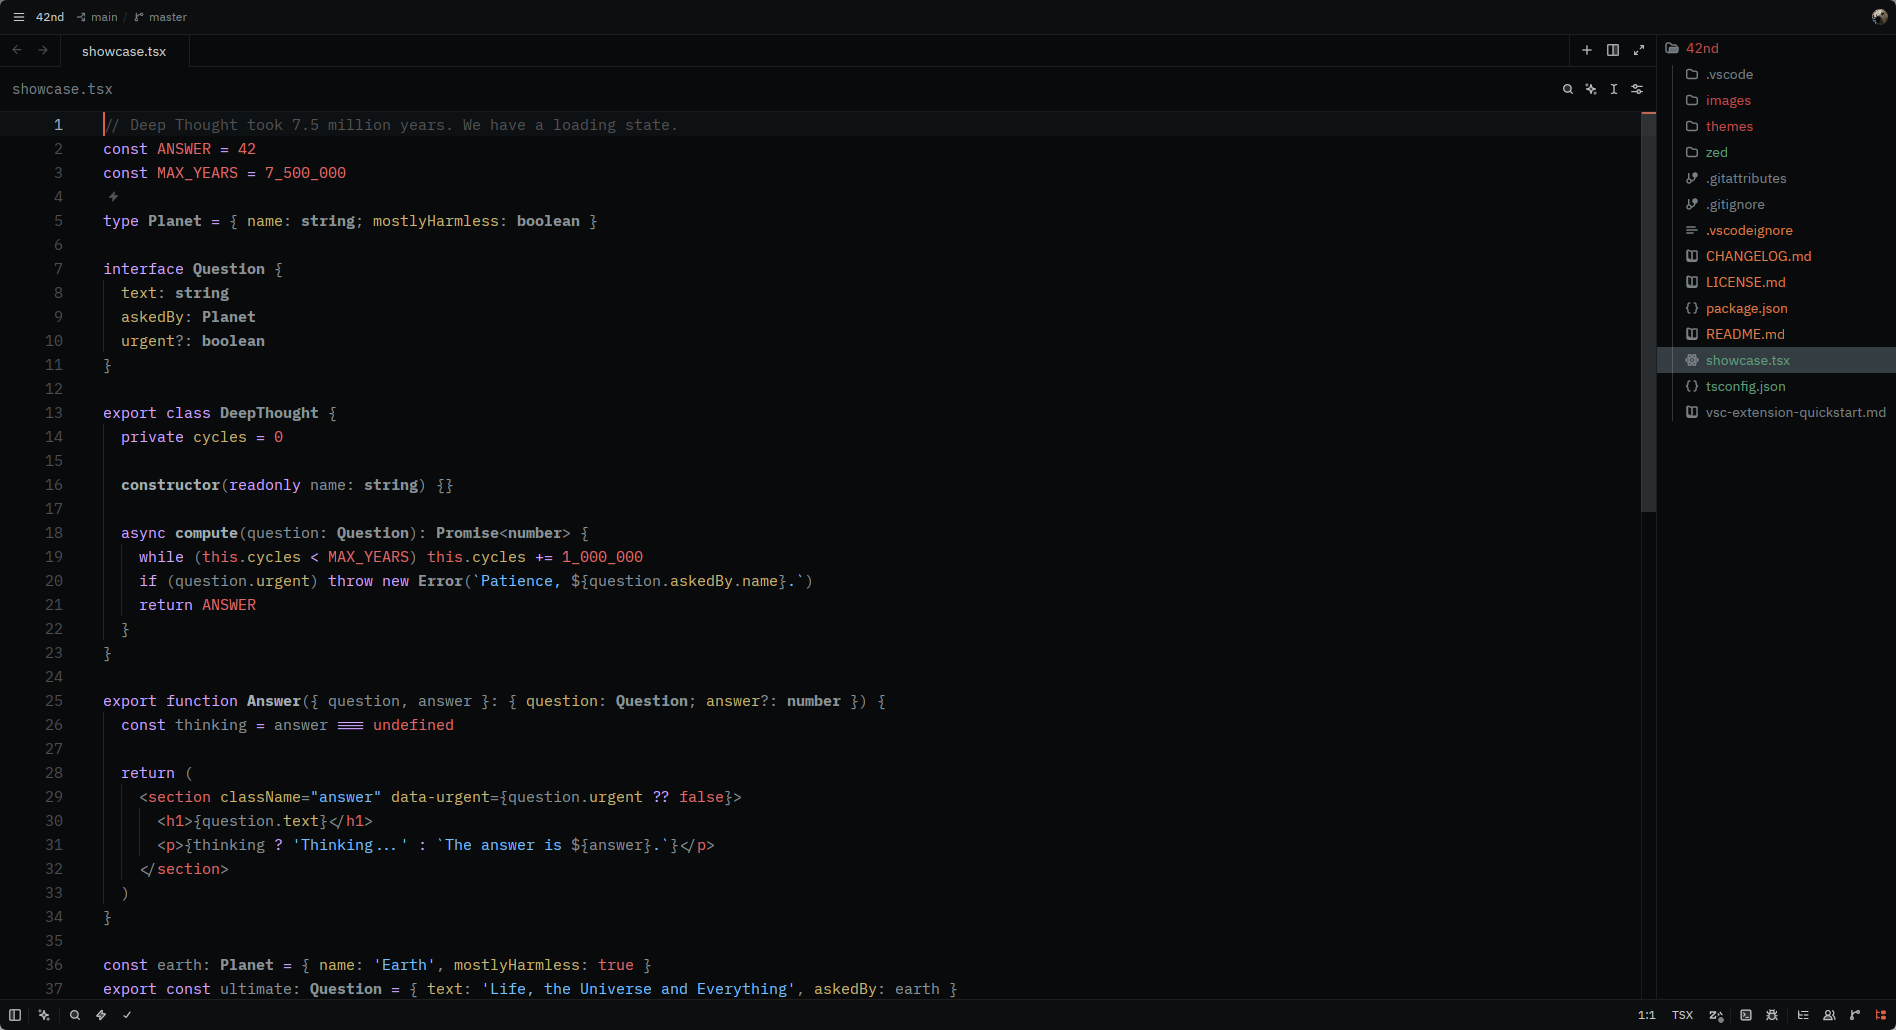The image size is (1896, 1030).
Task: Open the TSX language selector
Action: [1682, 1015]
